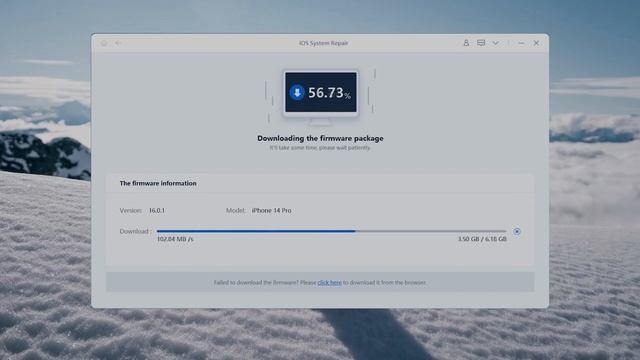640x360 pixels.
Task: Open the feedback message icon
Action: point(481,43)
